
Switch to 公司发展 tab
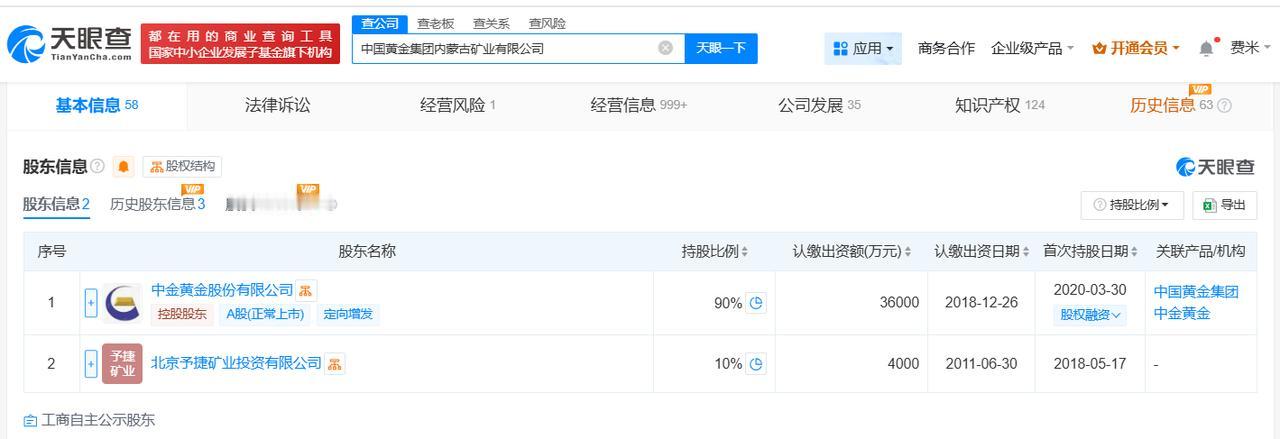[x=819, y=105]
